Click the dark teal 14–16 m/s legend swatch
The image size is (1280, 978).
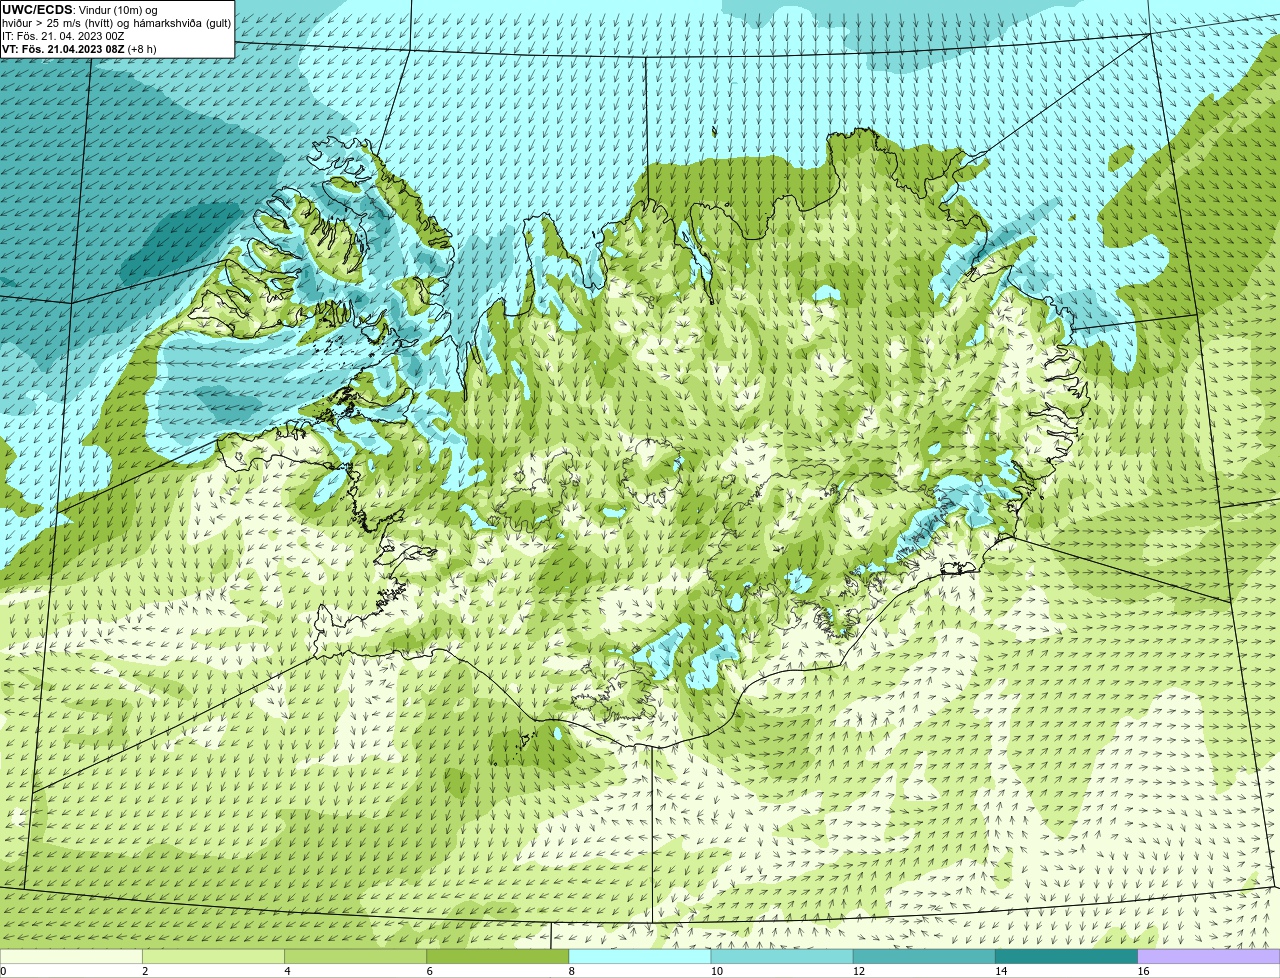coord(1067,957)
